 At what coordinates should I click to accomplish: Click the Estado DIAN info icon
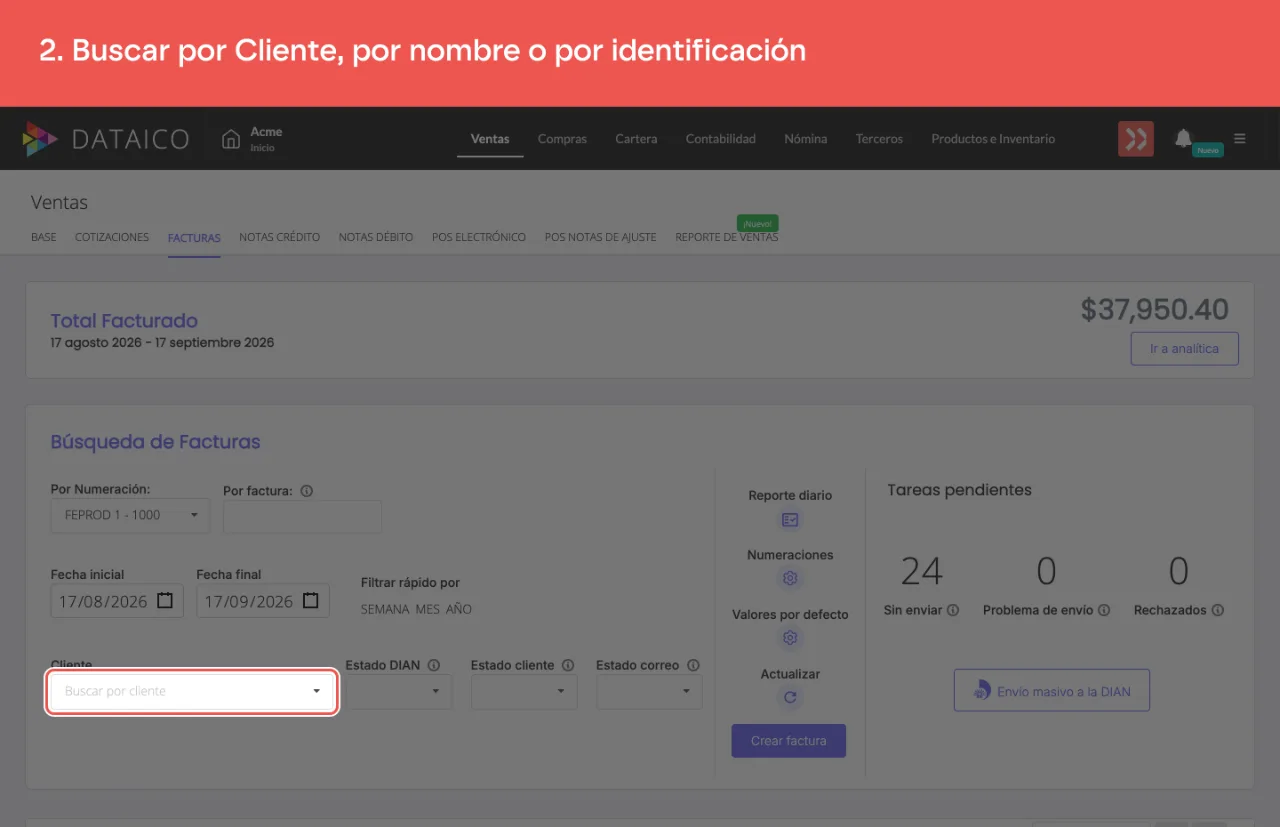[x=432, y=665]
